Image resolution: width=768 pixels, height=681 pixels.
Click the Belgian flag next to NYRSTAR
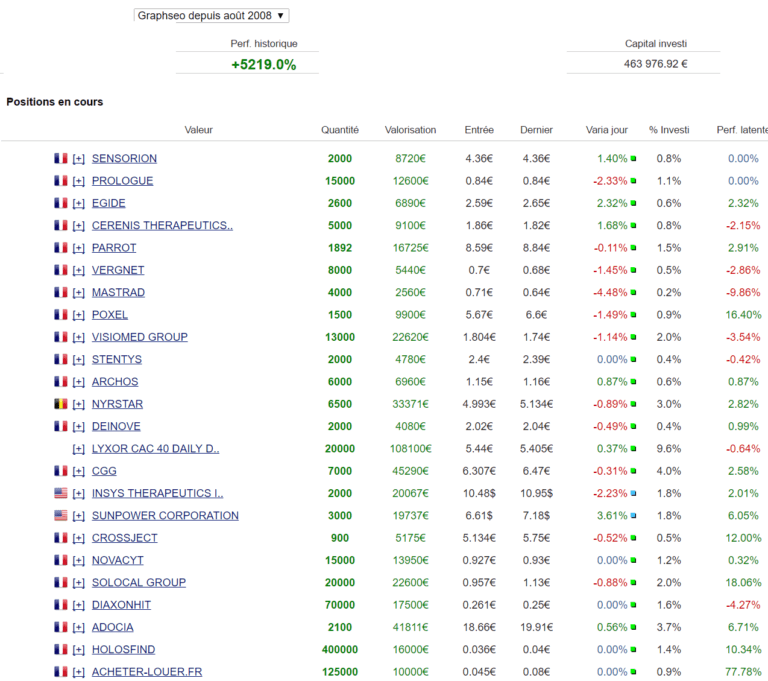click(x=61, y=404)
